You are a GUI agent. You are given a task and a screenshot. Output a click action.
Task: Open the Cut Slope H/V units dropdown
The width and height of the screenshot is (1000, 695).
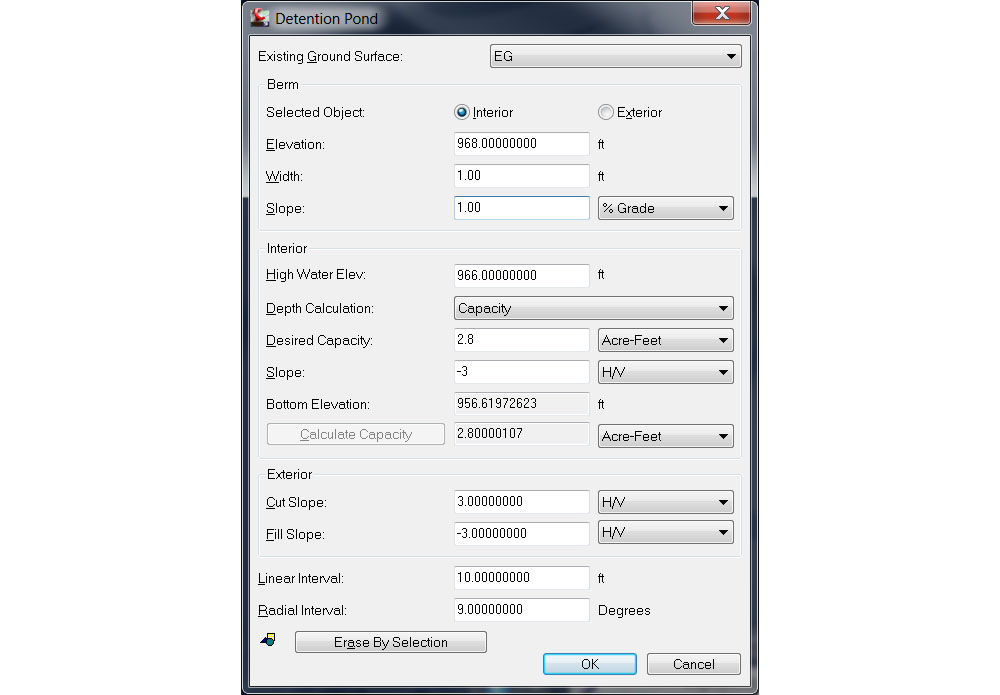(665, 502)
